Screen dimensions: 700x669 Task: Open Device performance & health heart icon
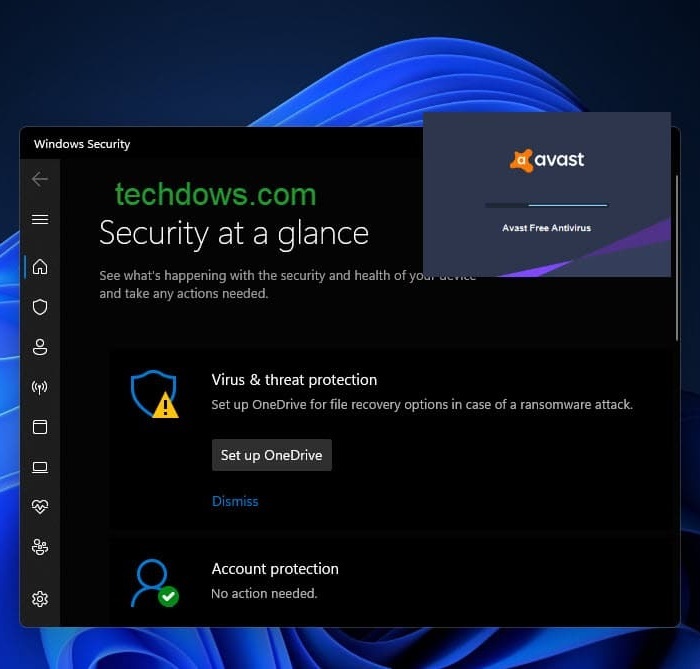40,506
